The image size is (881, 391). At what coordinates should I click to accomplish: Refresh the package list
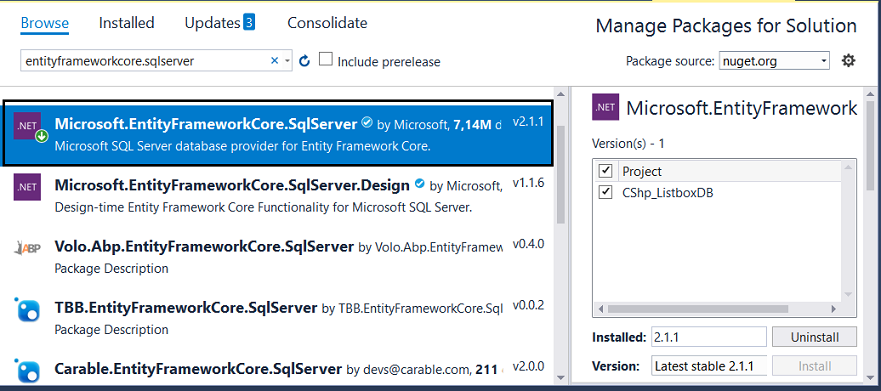tap(305, 61)
